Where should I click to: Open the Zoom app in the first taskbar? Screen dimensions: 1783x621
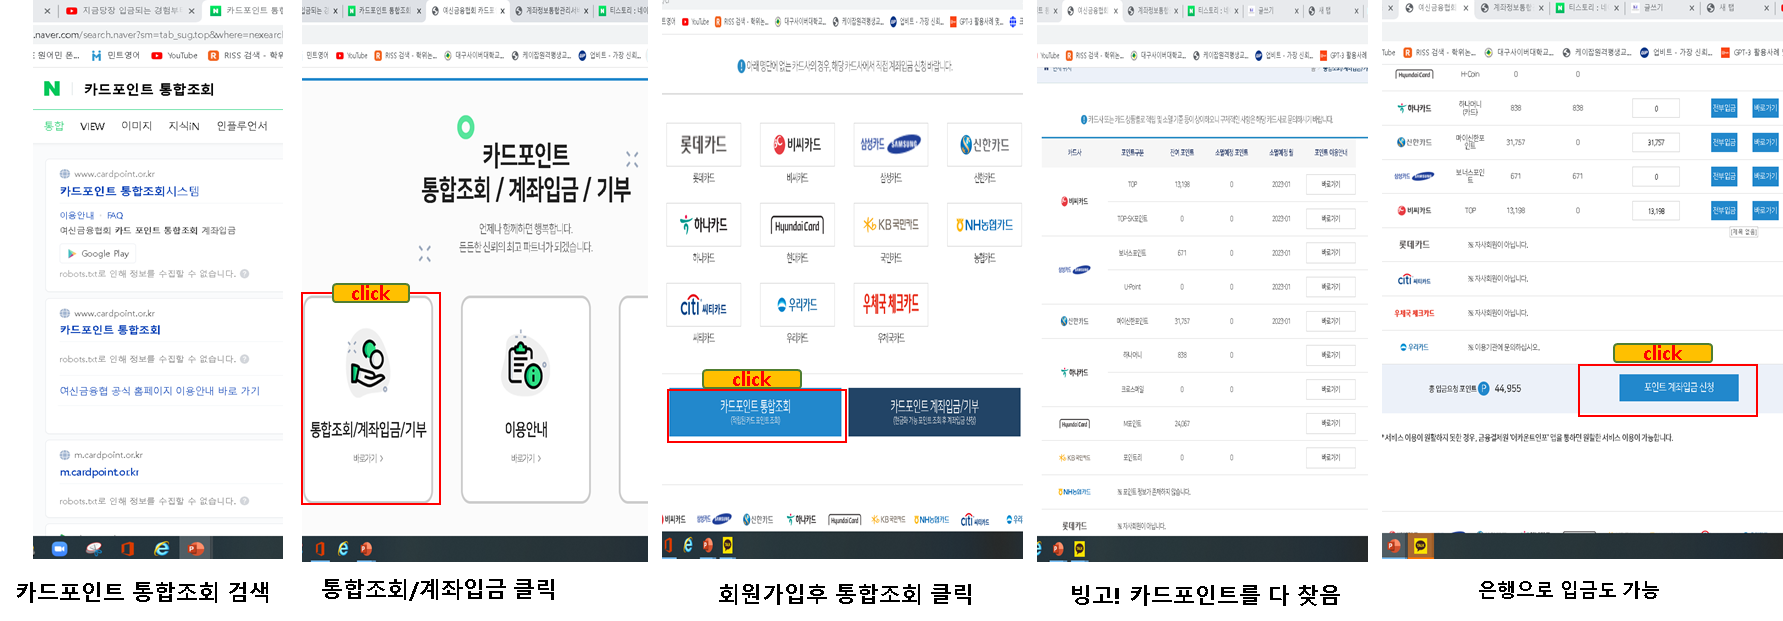tap(59, 548)
